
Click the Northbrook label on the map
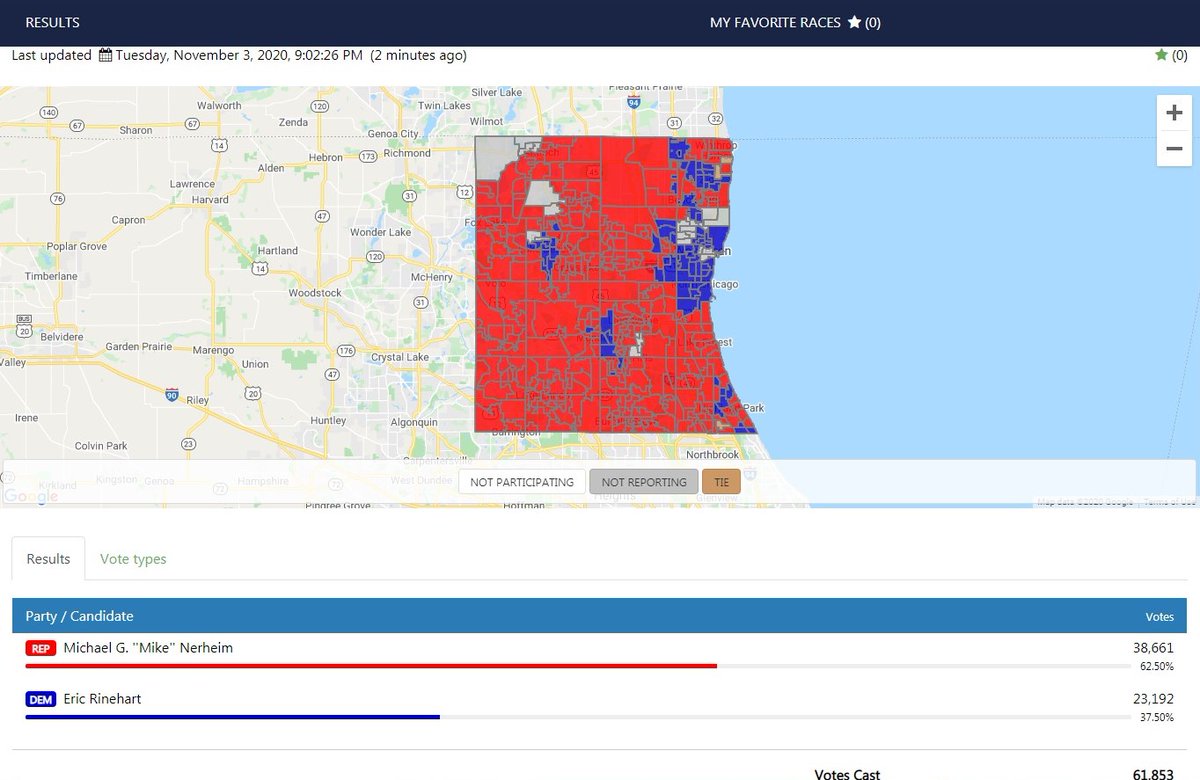click(714, 454)
